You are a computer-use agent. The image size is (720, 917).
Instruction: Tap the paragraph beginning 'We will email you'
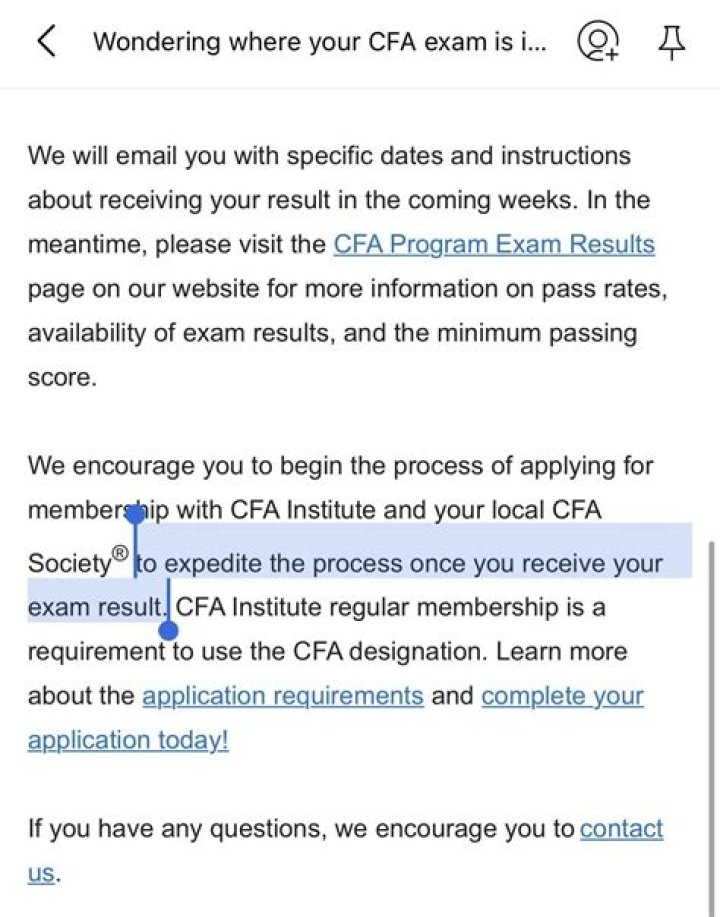[347, 266]
